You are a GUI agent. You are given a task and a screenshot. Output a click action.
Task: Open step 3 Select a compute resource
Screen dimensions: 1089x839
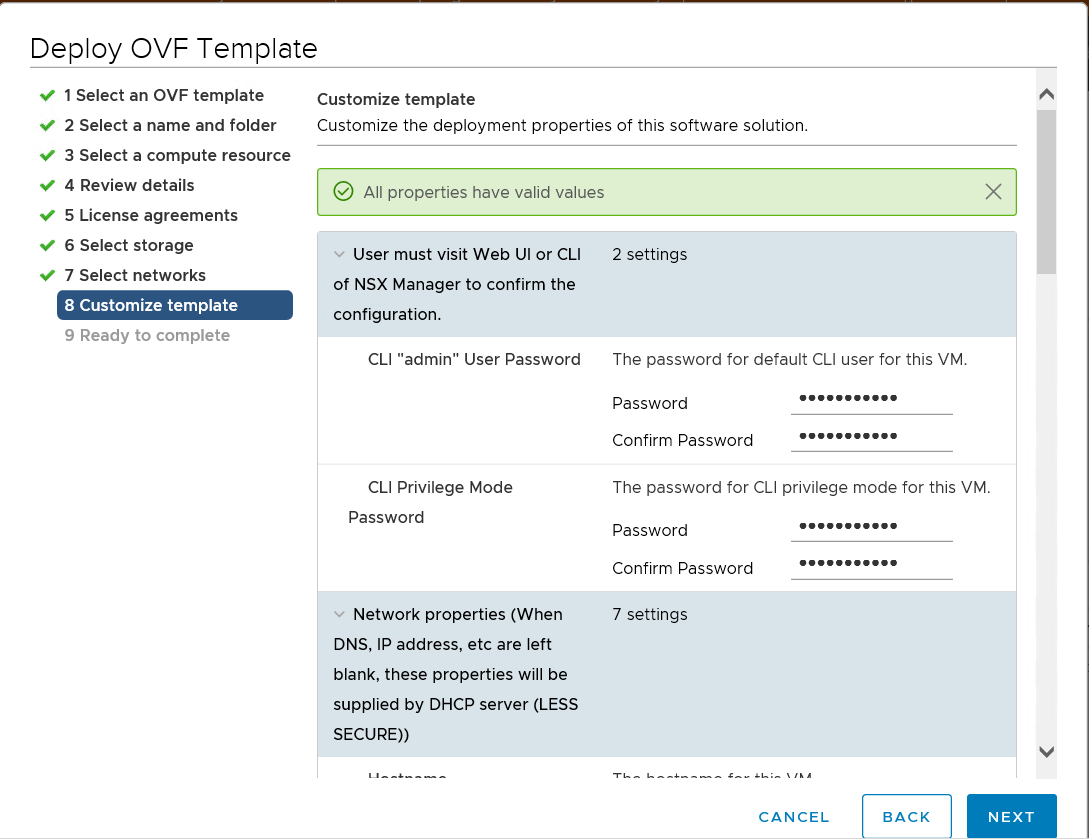[x=177, y=156]
